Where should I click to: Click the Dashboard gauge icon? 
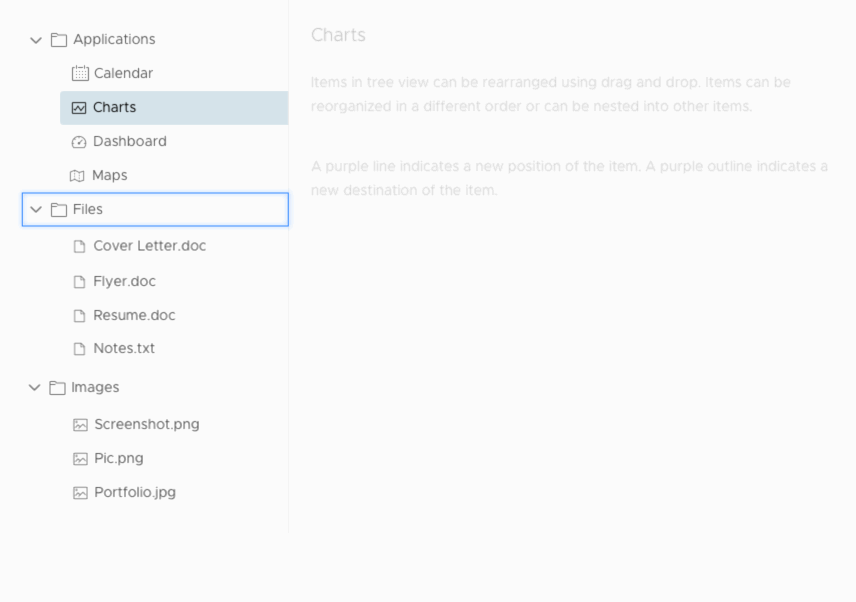tap(79, 141)
